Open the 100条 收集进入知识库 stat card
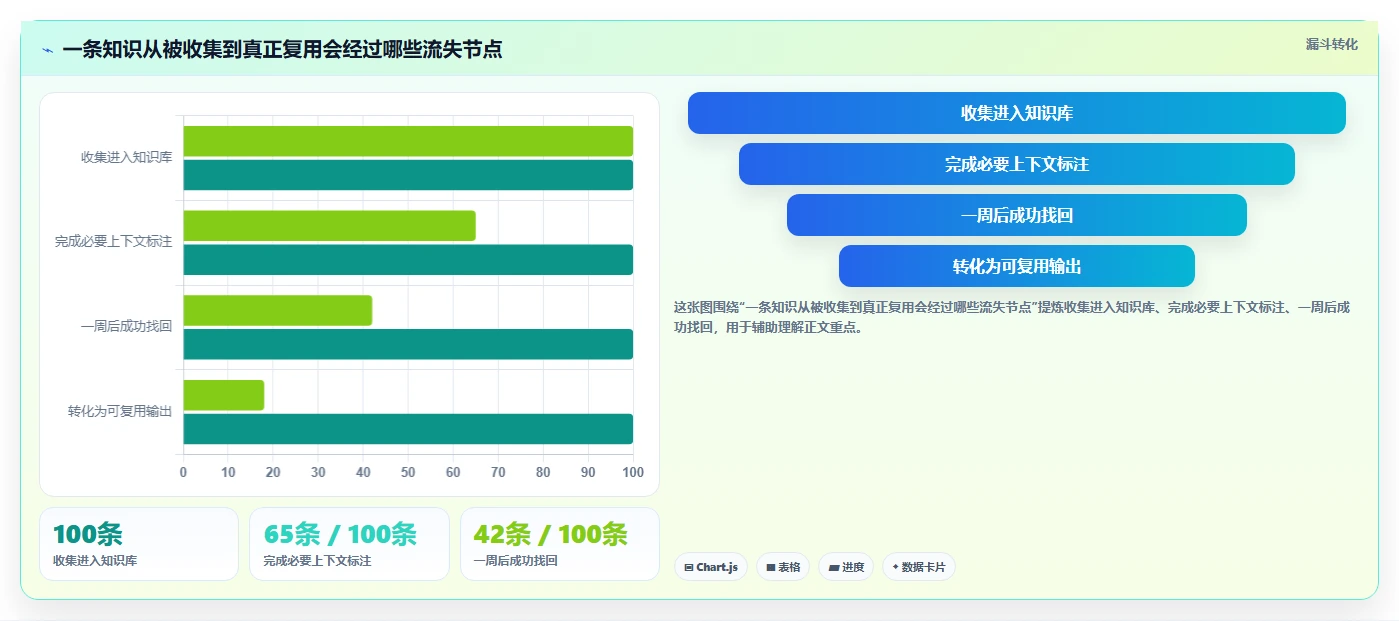 tap(139, 544)
